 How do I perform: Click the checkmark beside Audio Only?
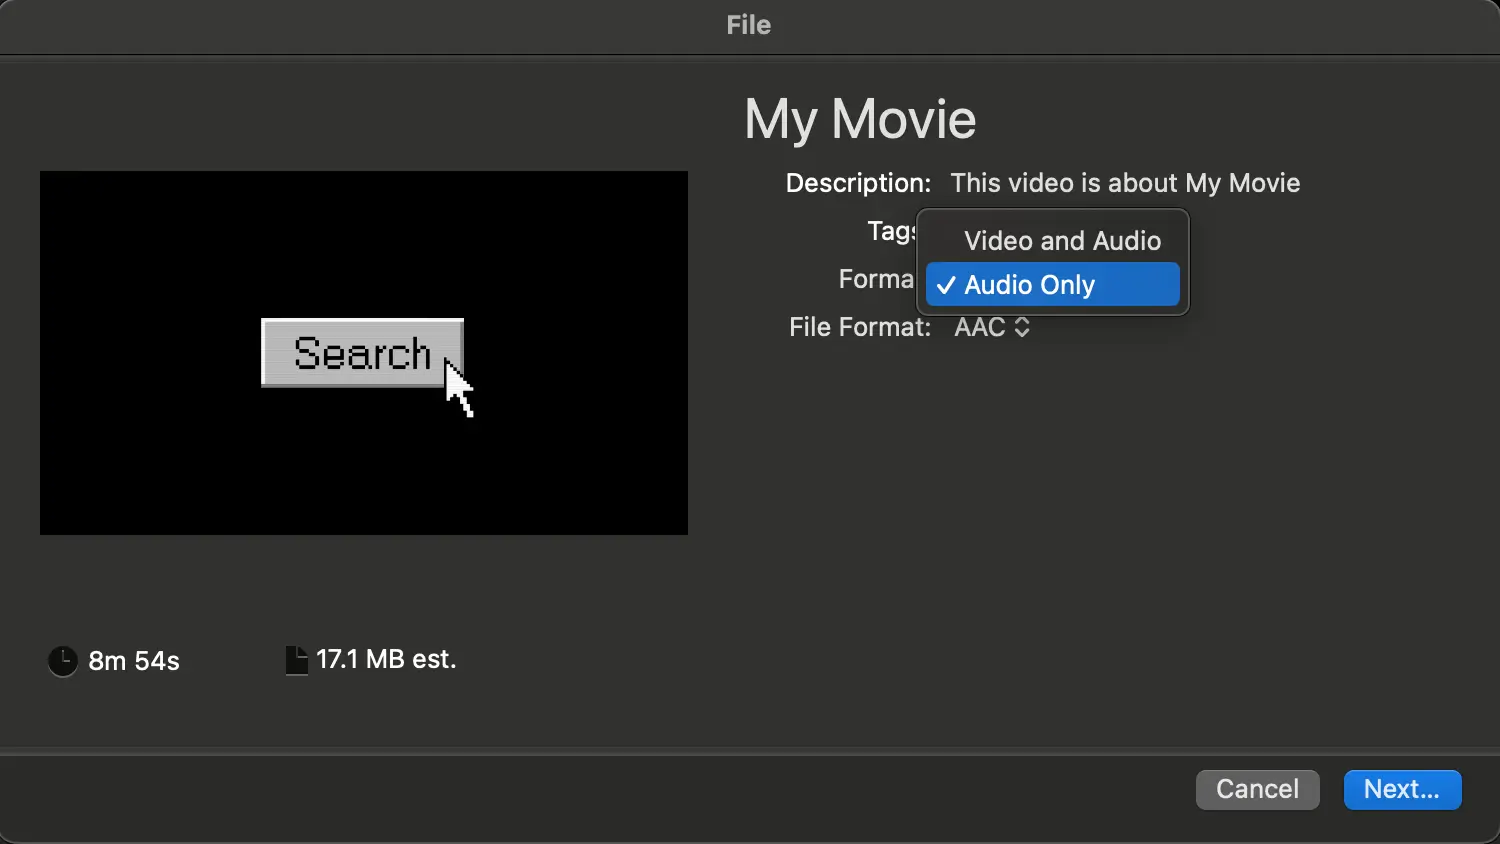[946, 286]
